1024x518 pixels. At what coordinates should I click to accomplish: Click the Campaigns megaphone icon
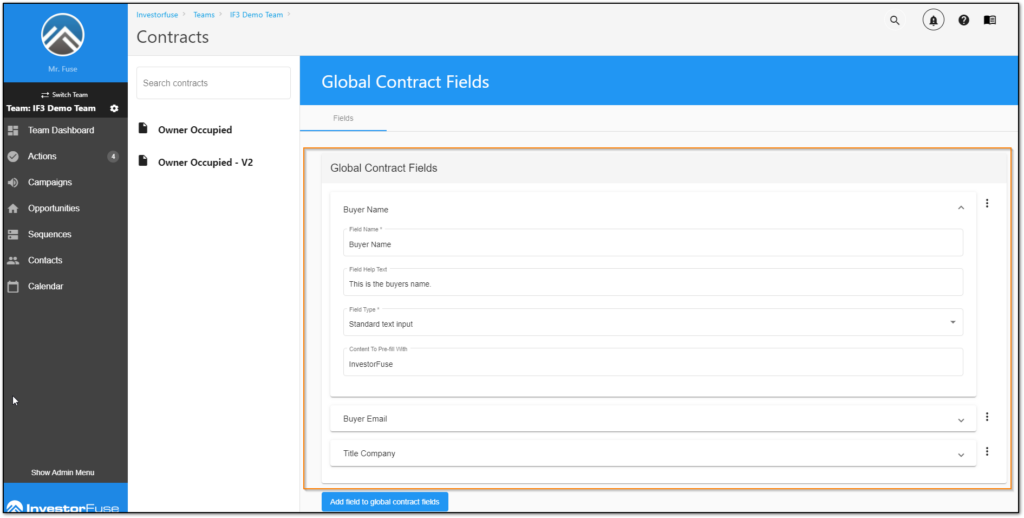tap(13, 182)
